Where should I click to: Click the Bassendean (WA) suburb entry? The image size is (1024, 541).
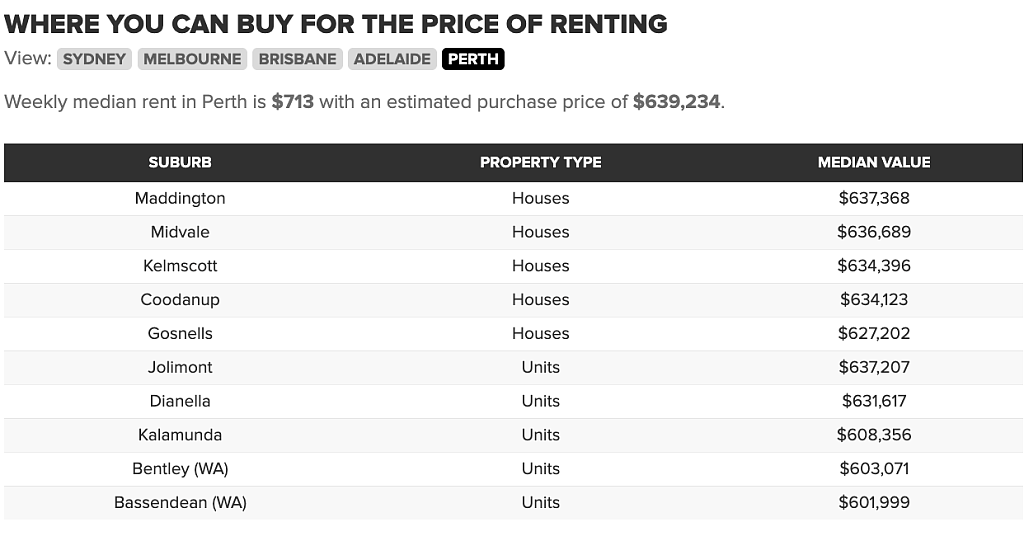pyautogui.click(x=180, y=502)
